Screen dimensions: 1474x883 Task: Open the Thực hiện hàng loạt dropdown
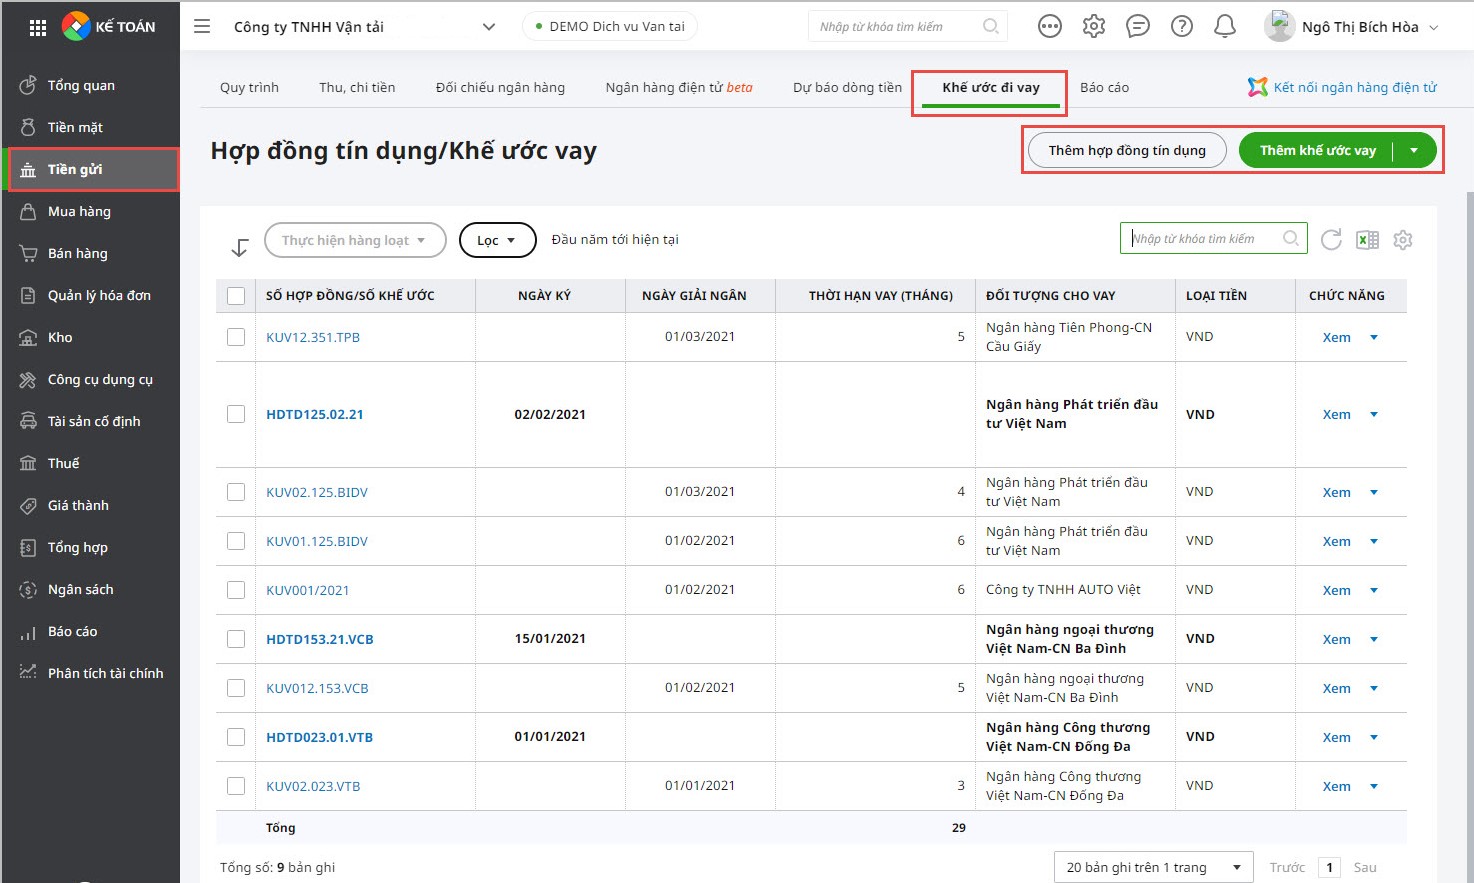pos(355,240)
